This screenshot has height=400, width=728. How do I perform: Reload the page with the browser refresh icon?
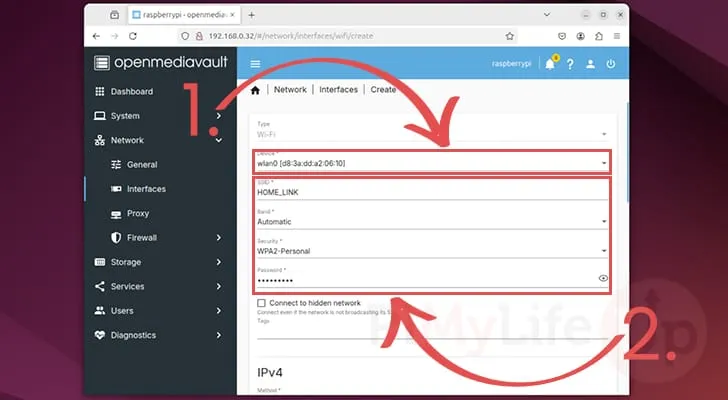click(133, 36)
